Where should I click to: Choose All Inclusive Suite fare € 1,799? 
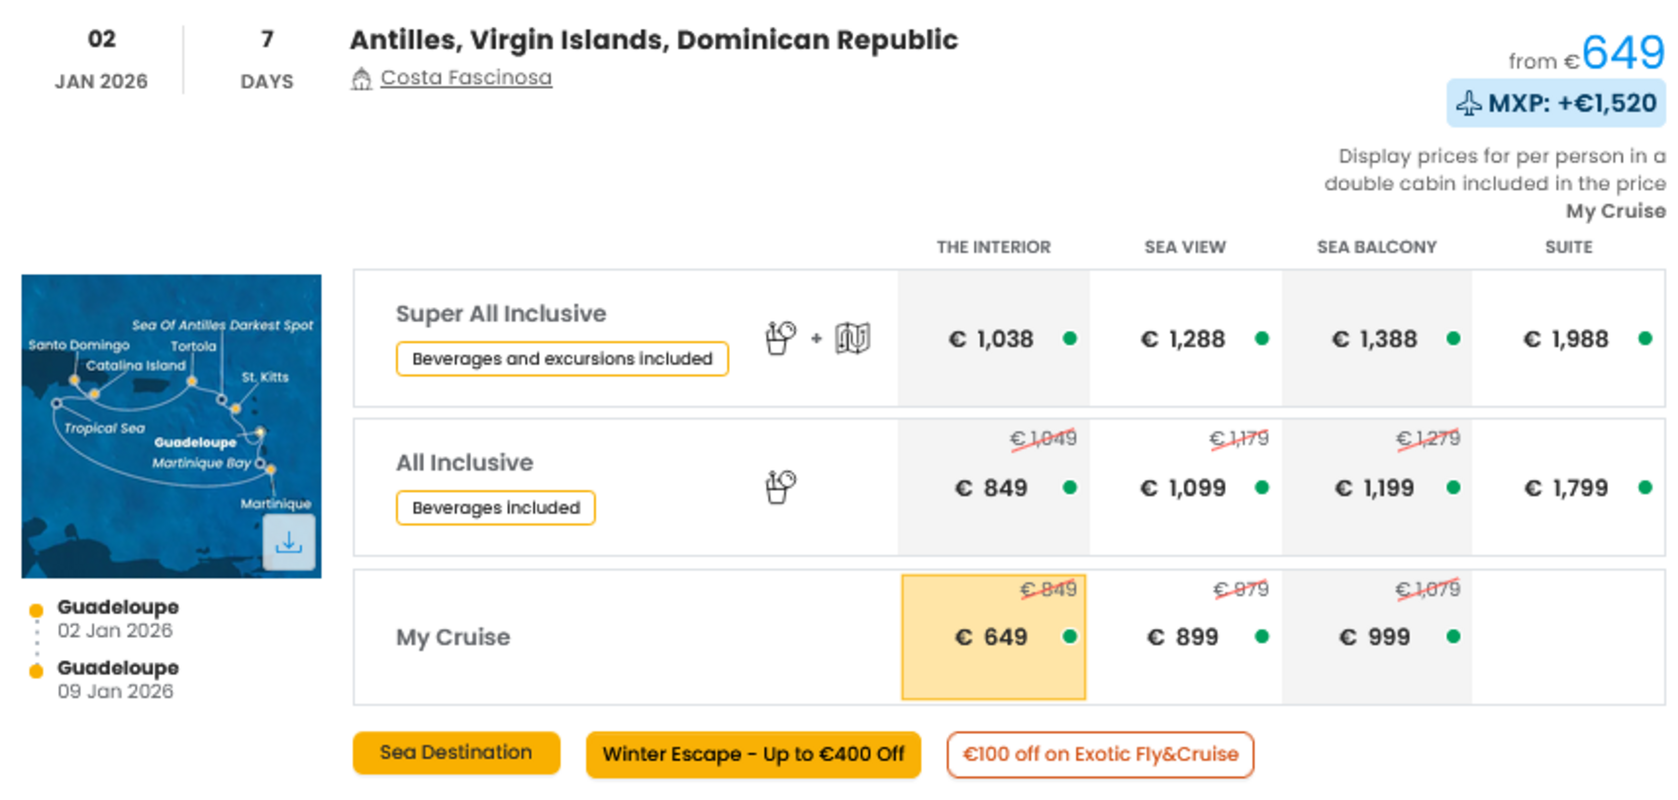1568,487
